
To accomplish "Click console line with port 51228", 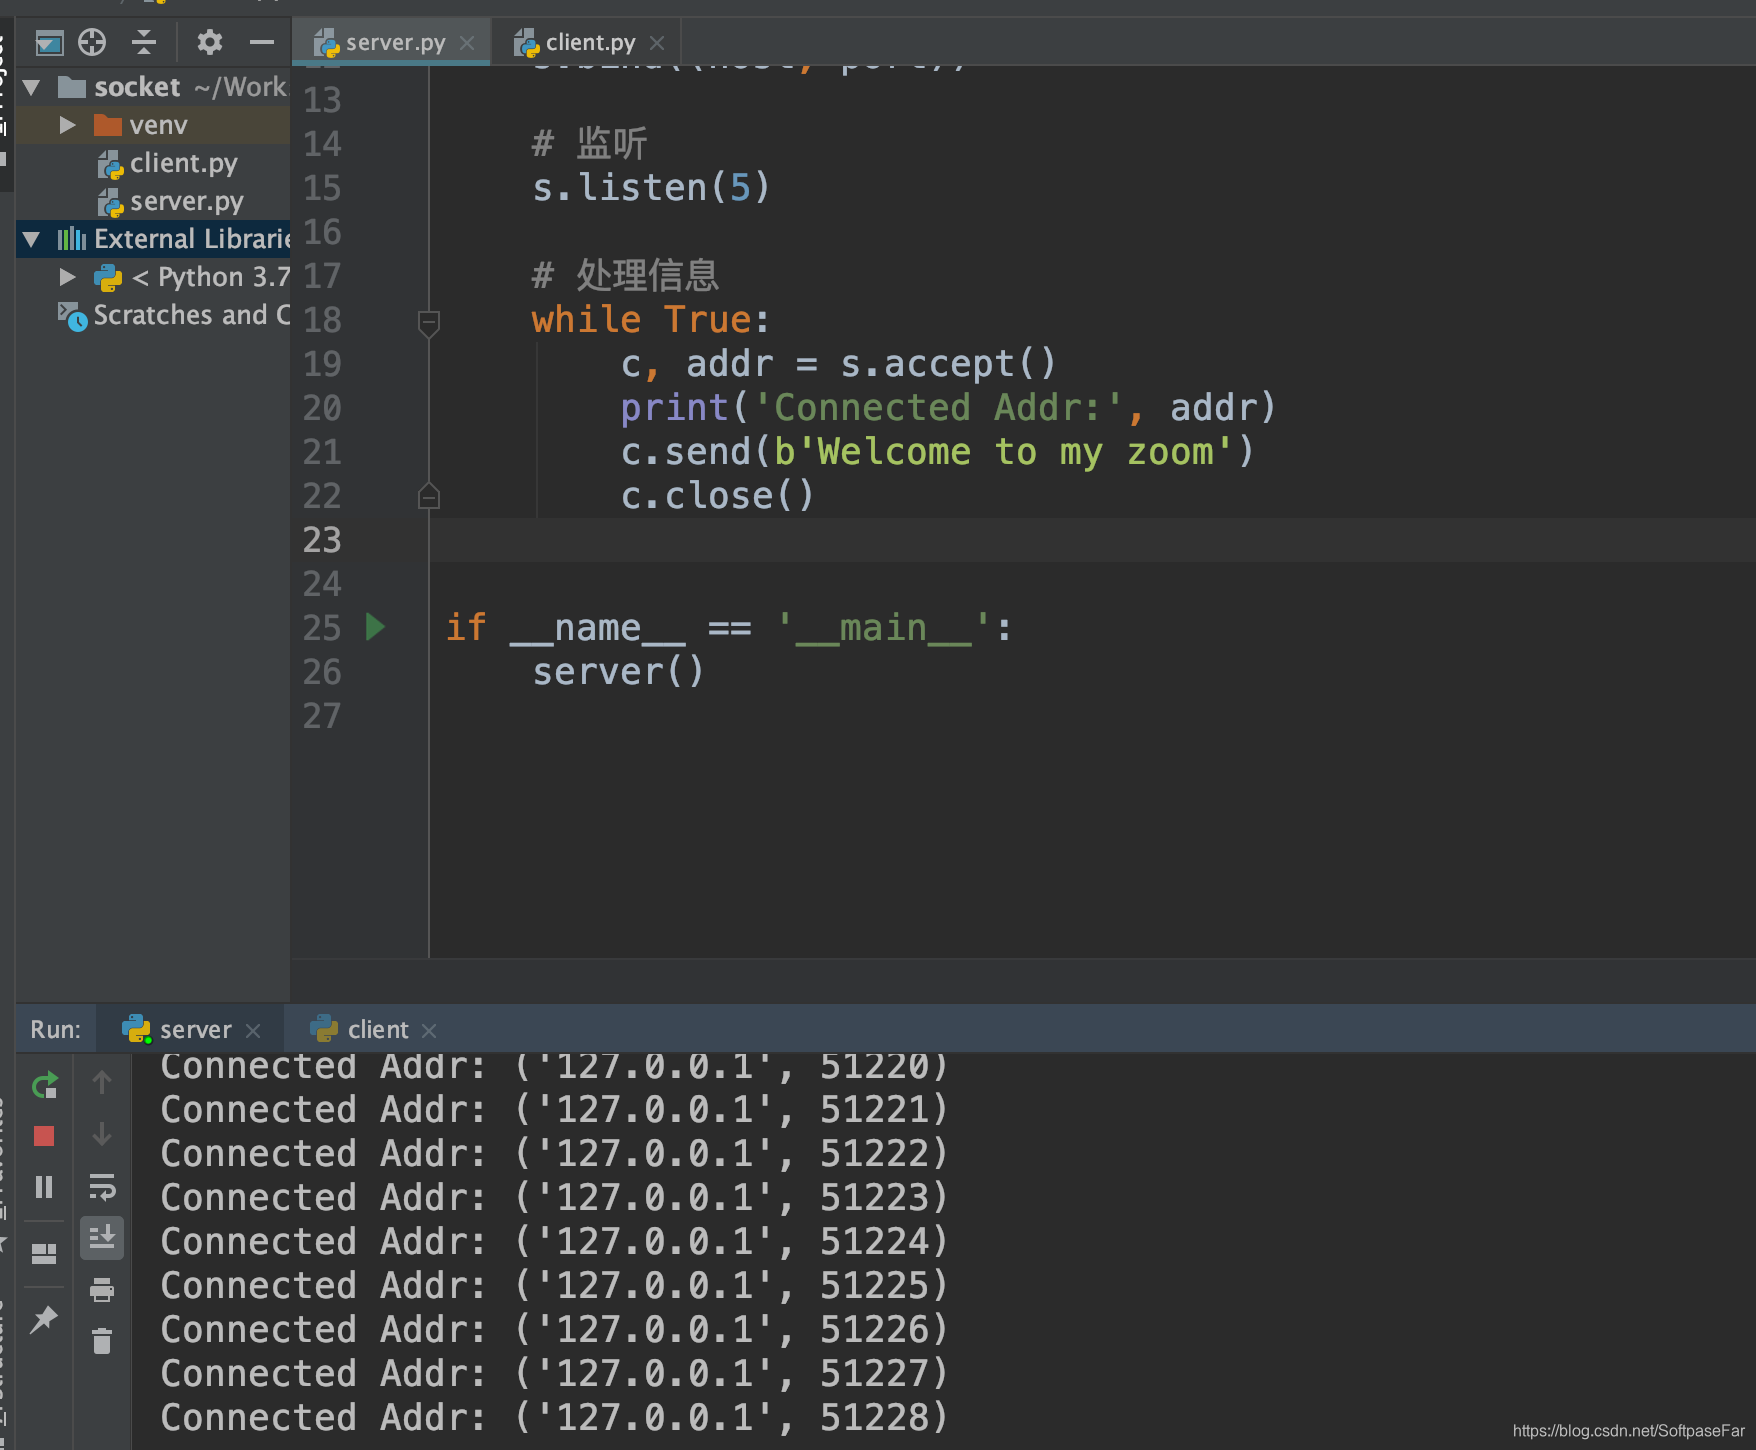I will 554,1417.
